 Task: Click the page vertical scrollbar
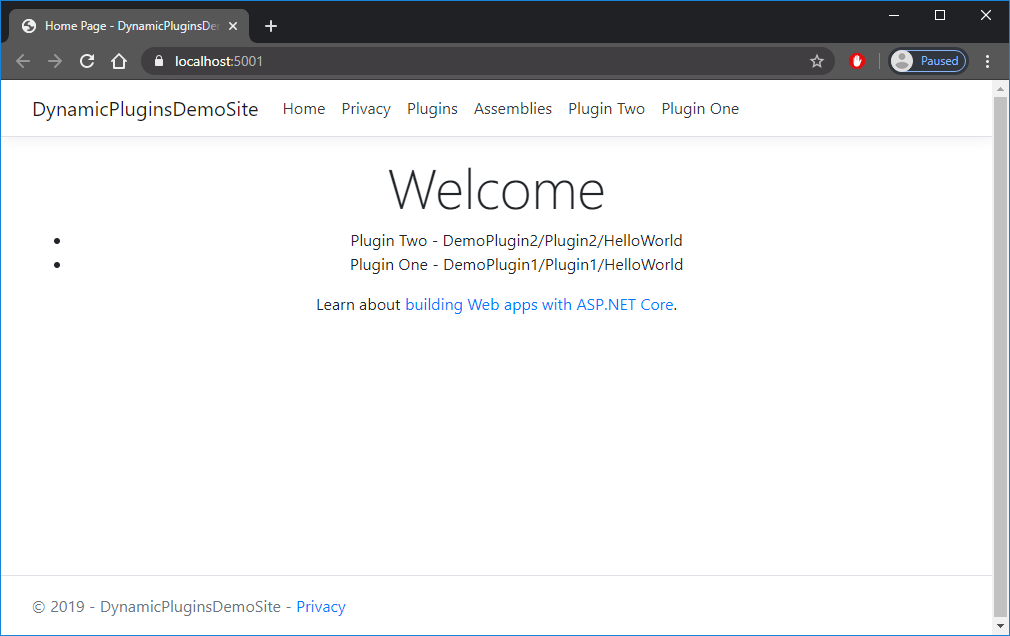(x=1001, y=350)
